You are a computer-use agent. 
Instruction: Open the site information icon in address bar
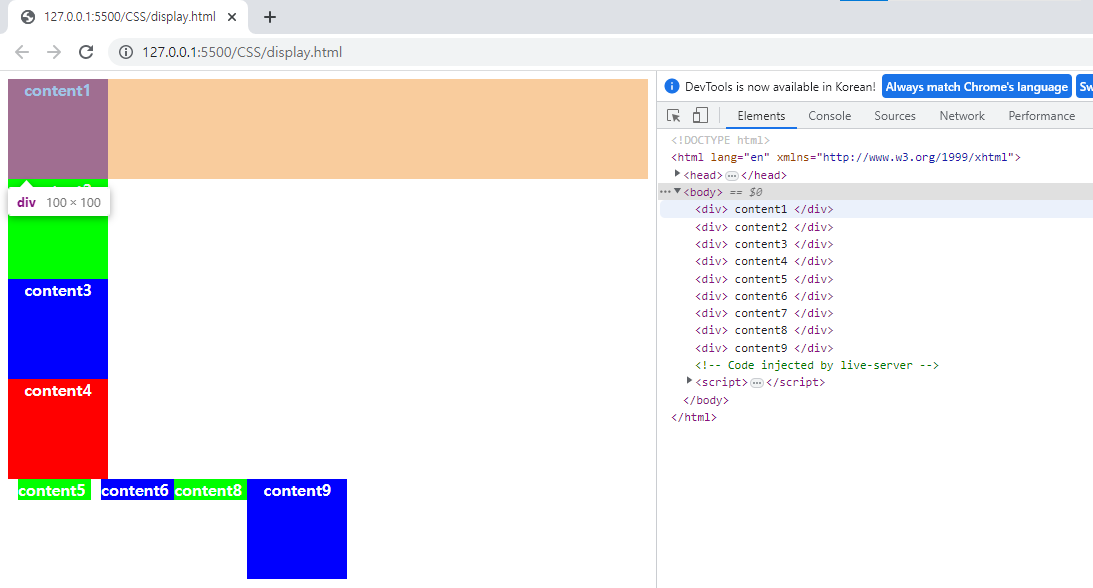coord(126,52)
